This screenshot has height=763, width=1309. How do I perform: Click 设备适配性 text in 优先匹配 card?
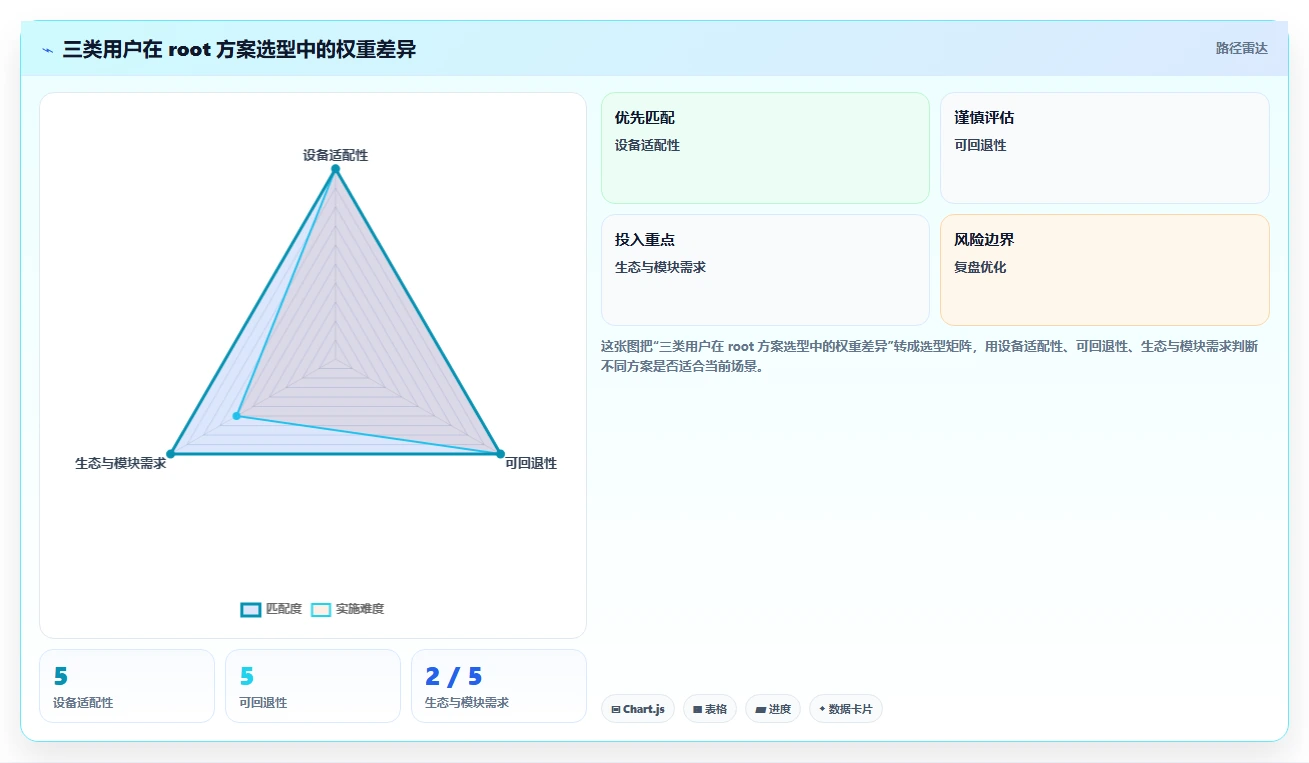pos(647,145)
